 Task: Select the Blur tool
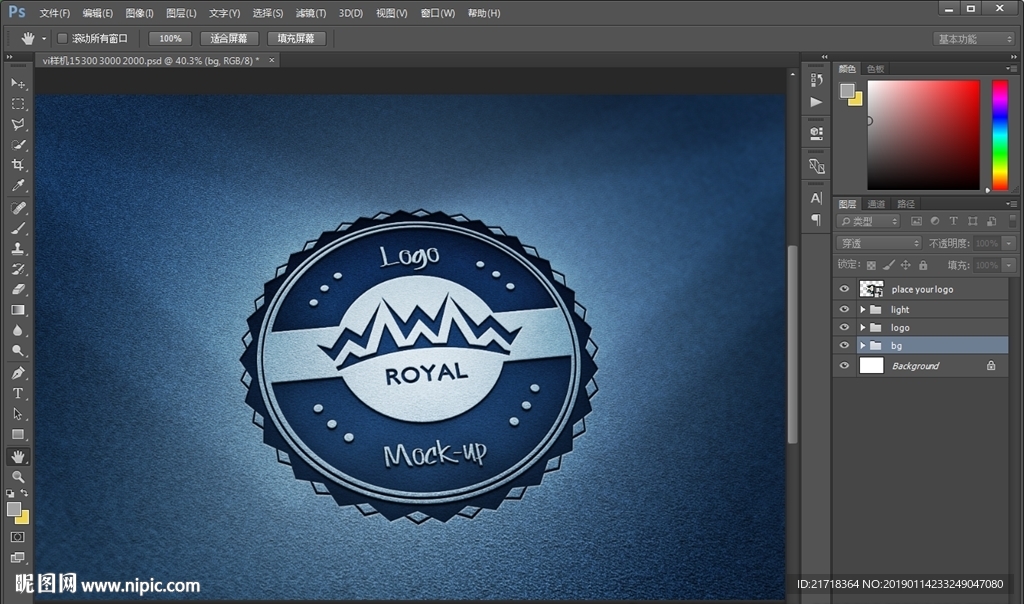pyautogui.click(x=18, y=330)
